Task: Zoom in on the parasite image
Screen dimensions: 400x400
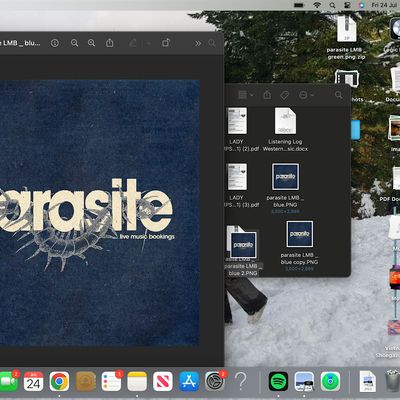Action: [x=91, y=43]
